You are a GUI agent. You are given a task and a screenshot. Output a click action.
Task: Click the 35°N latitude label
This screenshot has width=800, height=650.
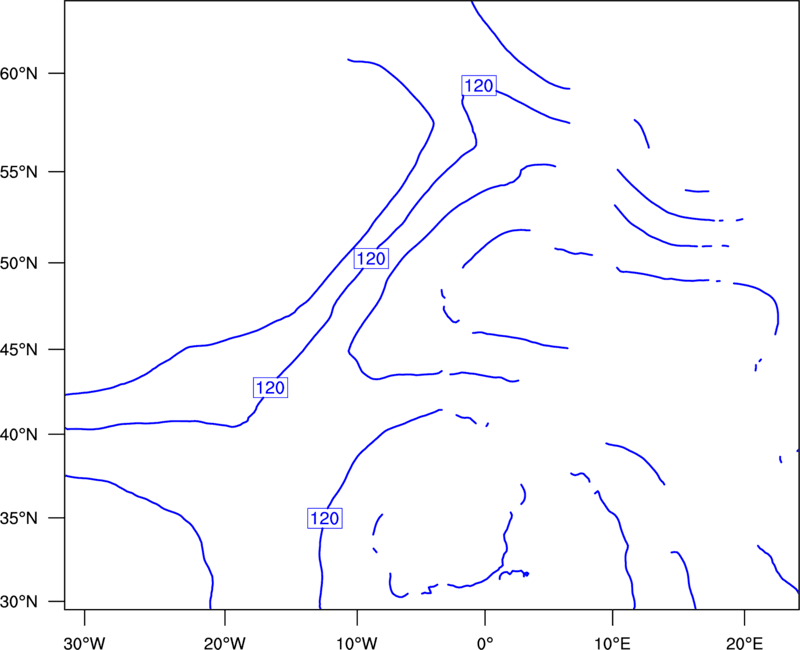point(19,518)
